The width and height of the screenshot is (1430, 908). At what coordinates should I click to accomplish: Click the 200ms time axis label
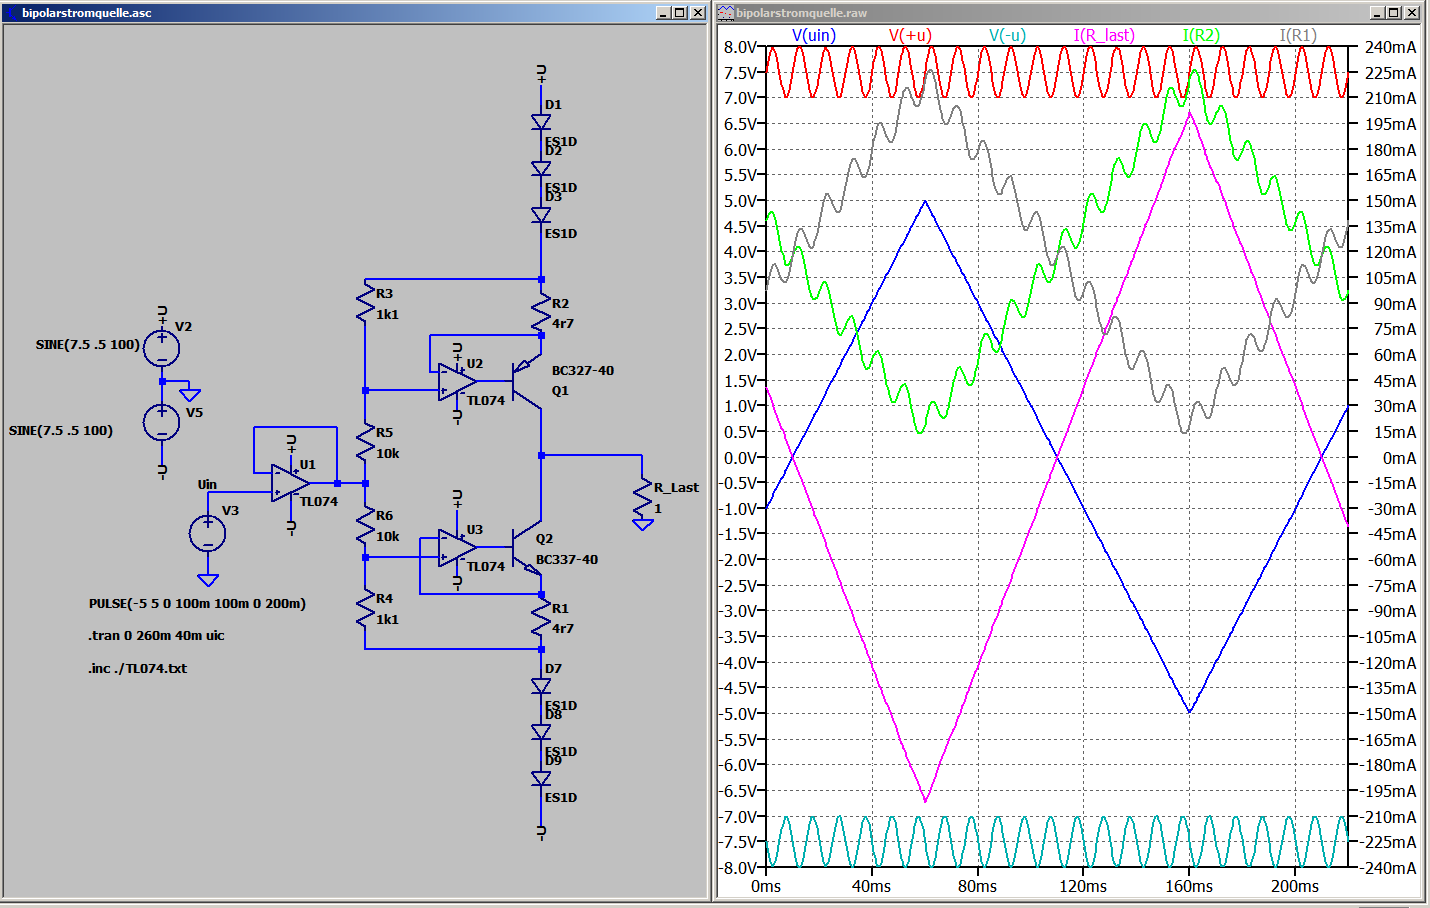coord(1295,886)
